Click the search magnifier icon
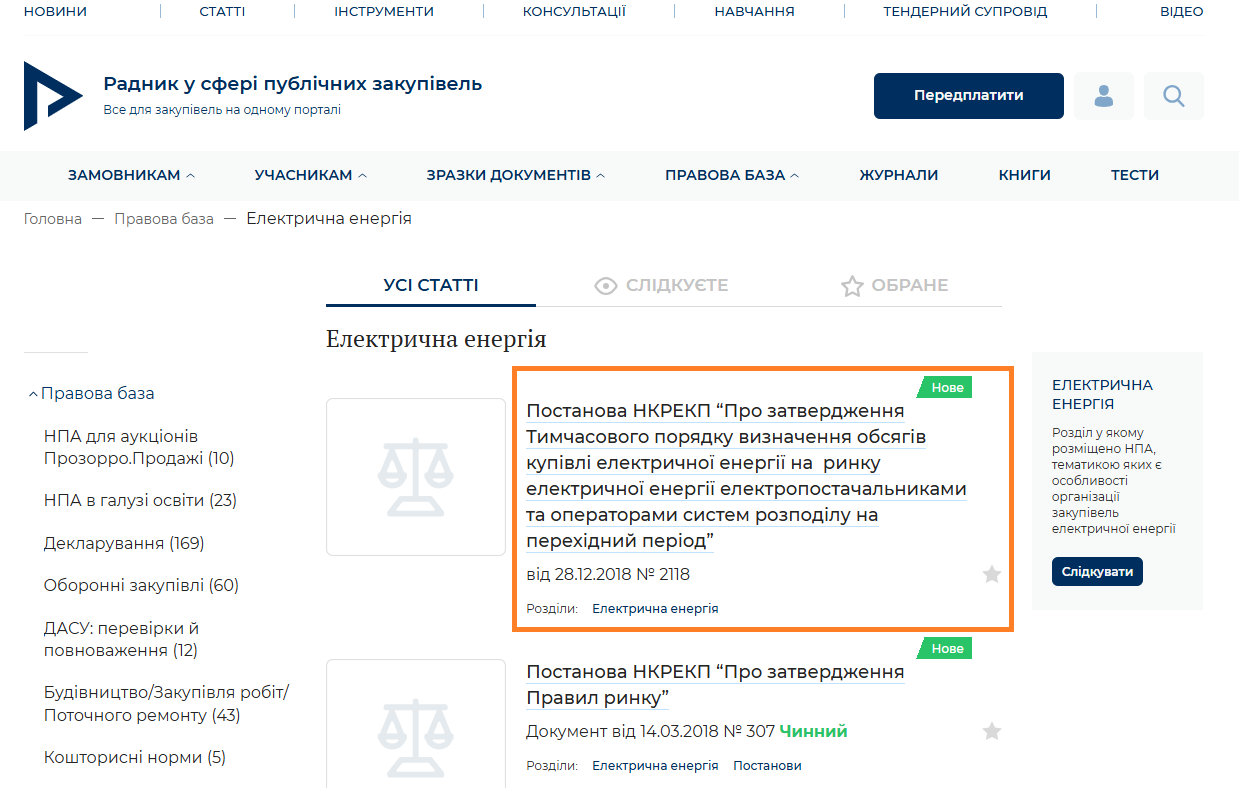The image size is (1239, 788). click(1174, 96)
